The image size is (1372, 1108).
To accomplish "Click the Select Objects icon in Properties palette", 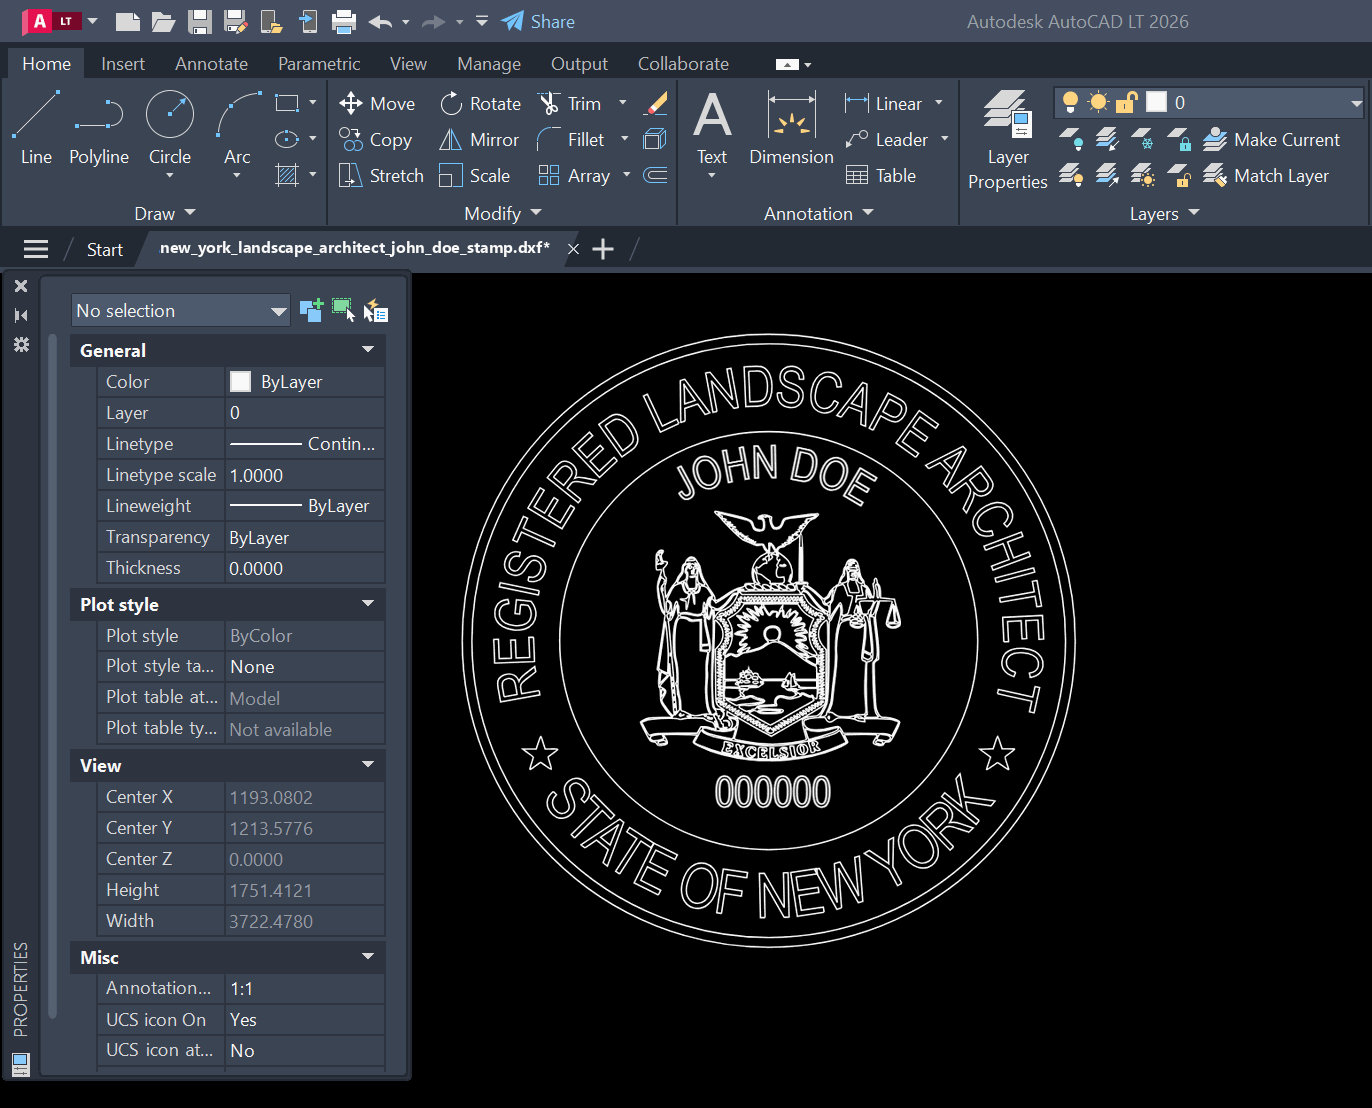I will pyautogui.click(x=344, y=311).
